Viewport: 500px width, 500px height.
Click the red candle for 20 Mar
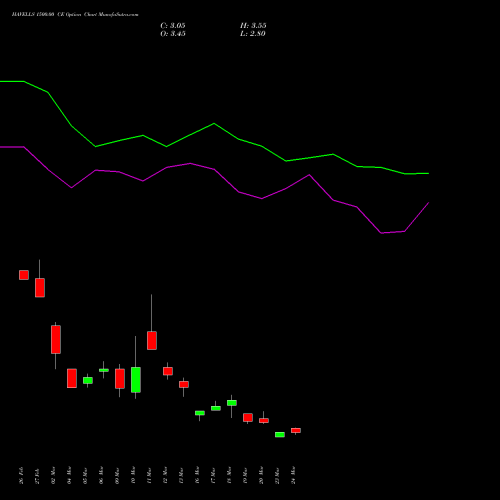coord(264,421)
